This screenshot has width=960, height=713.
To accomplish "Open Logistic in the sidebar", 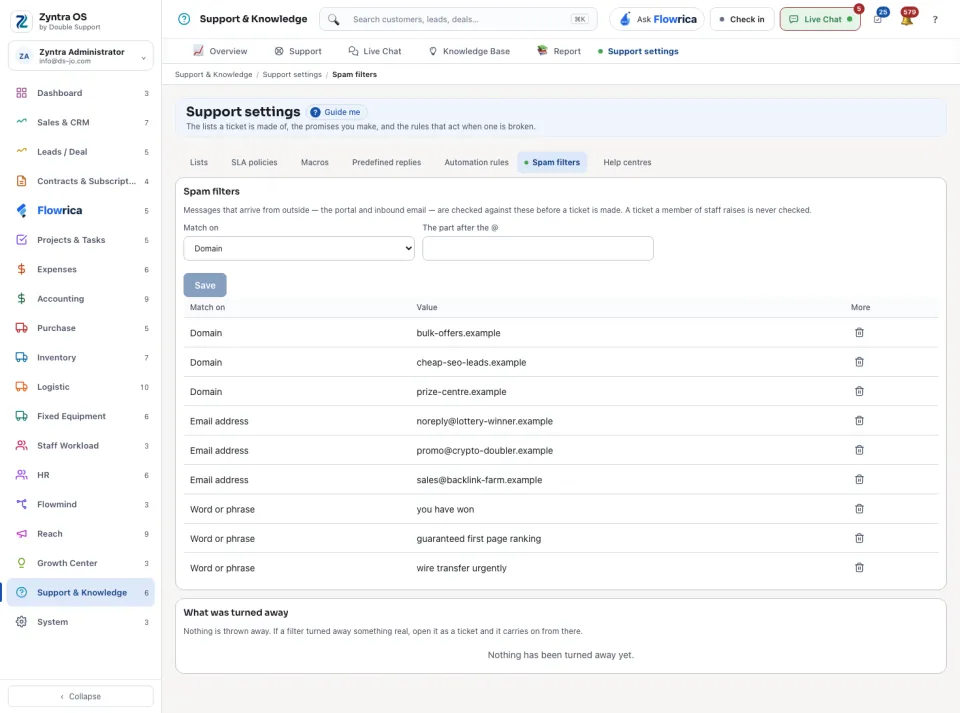I will 81,387.
